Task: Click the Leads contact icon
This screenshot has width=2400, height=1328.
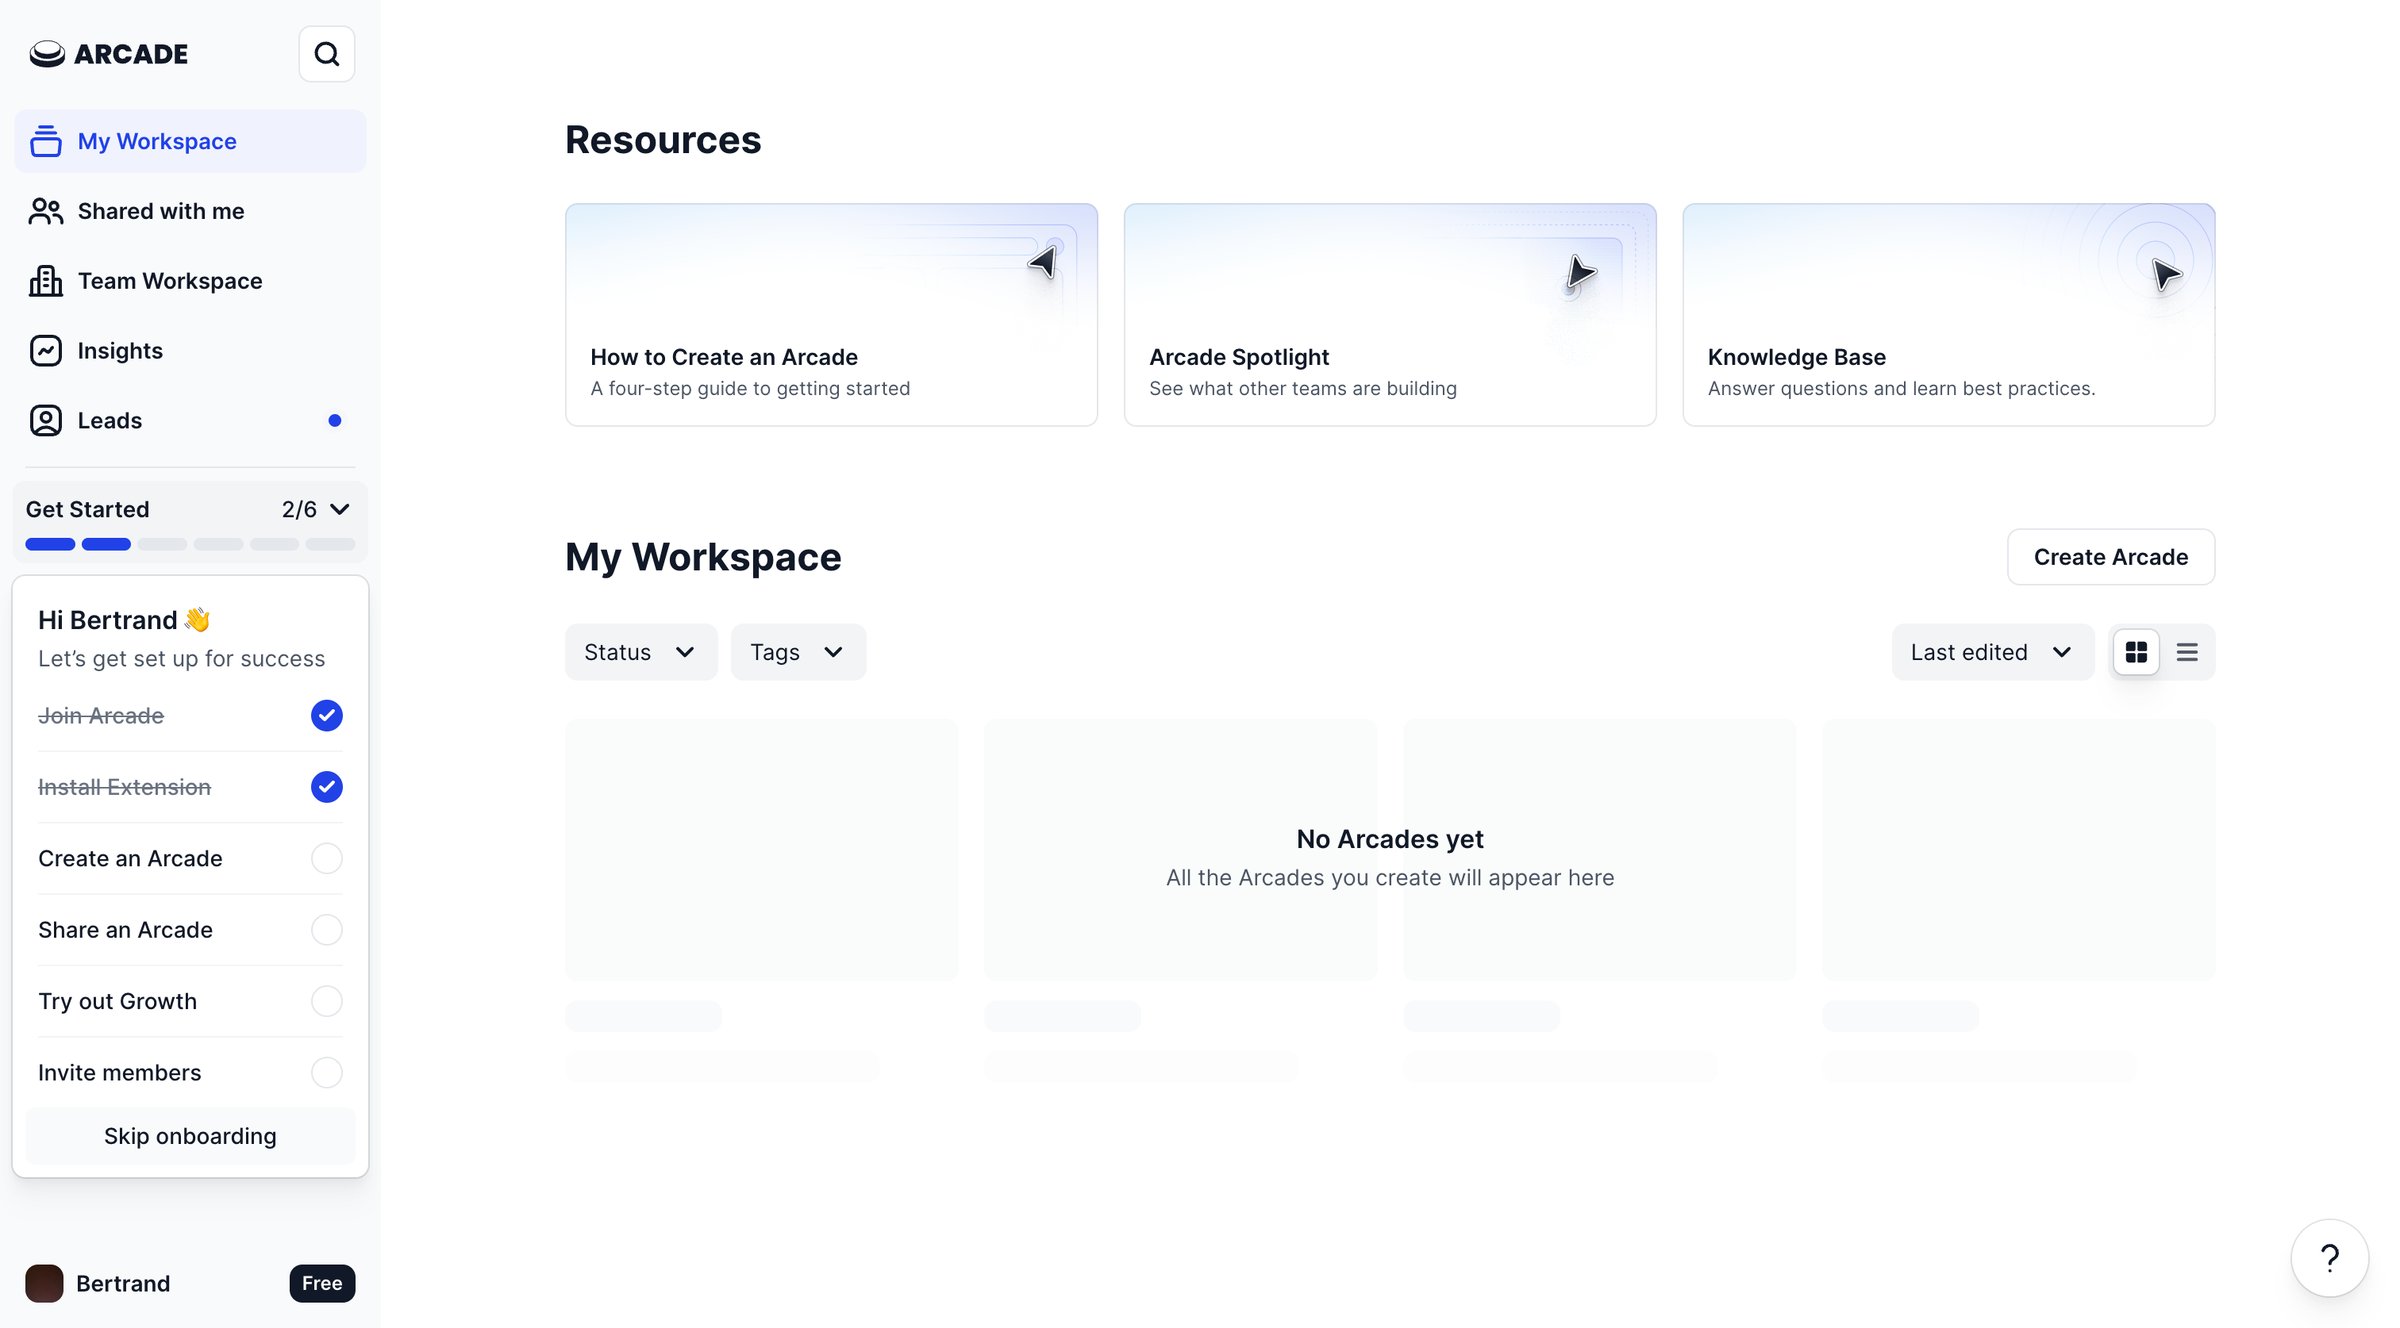Action: [46, 421]
